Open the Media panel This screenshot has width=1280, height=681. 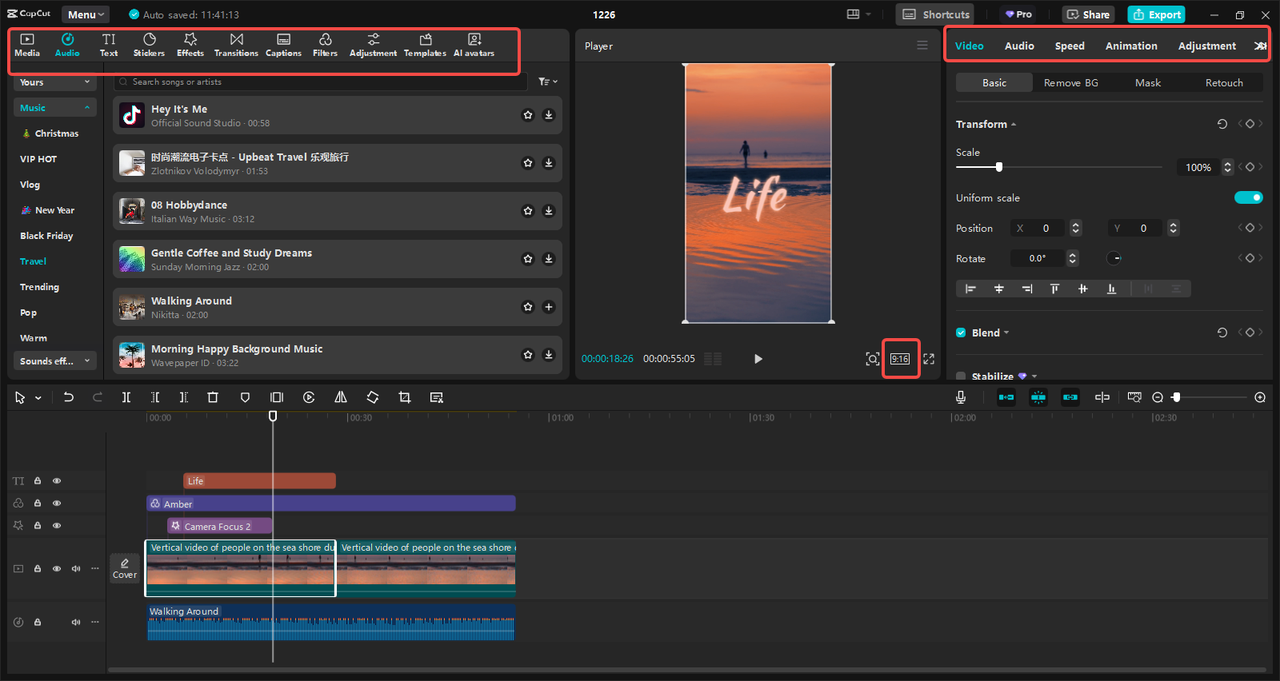(x=27, y=45)
